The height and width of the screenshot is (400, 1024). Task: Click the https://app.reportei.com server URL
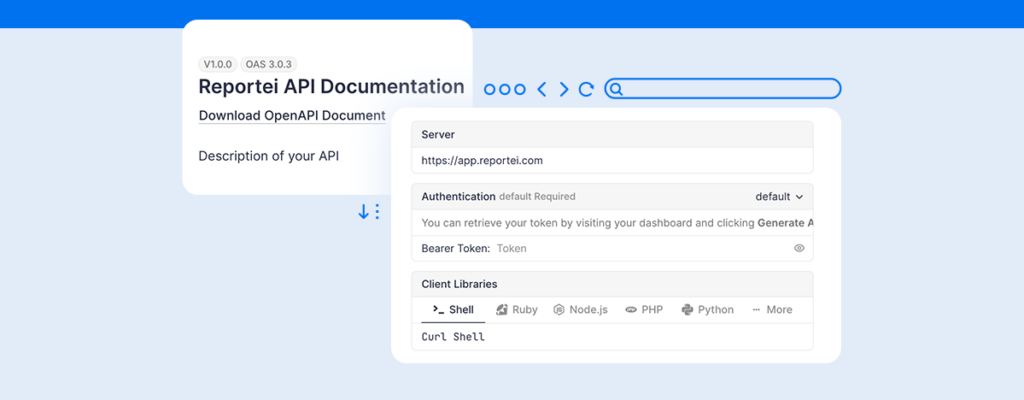coord(482,160)
